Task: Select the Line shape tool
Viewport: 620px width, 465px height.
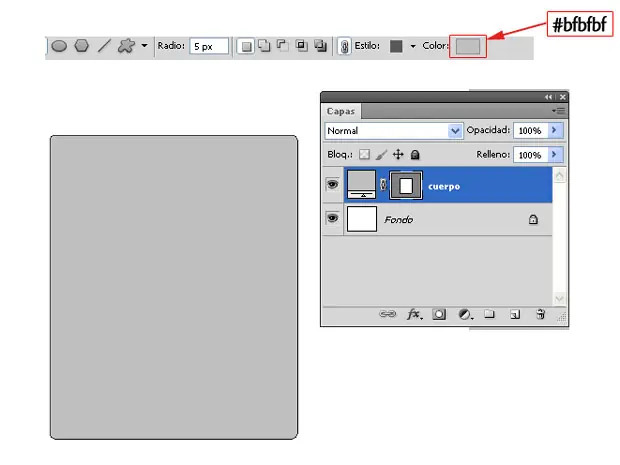Action: tap(104, 46)
